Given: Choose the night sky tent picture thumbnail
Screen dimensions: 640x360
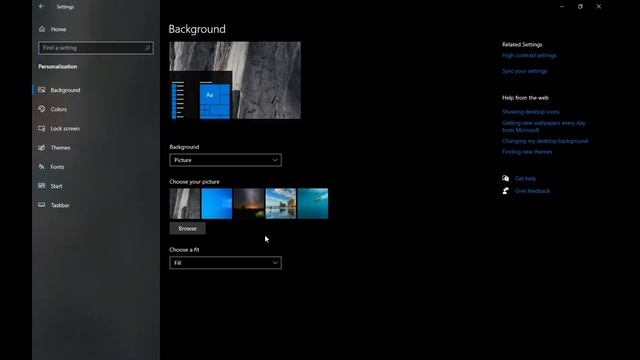Looking at the screenshot, I should (x=249, y=204).
